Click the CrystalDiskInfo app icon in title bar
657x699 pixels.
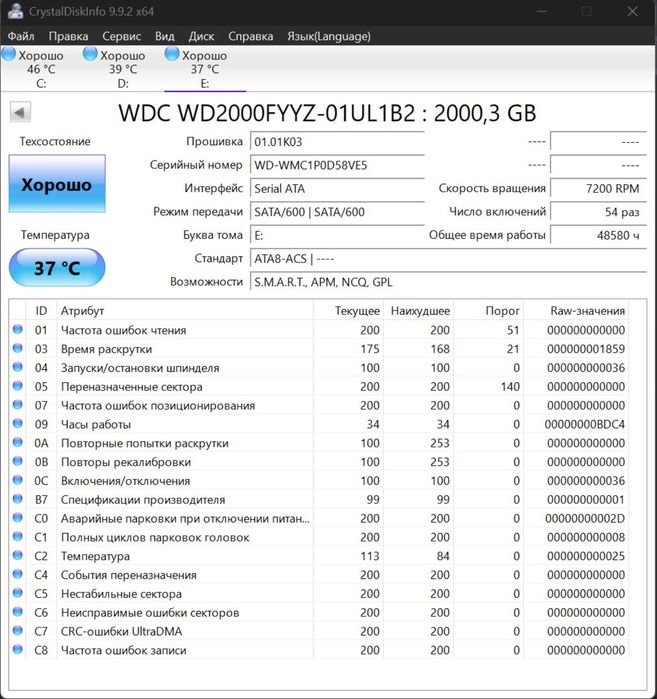point(15,11)
